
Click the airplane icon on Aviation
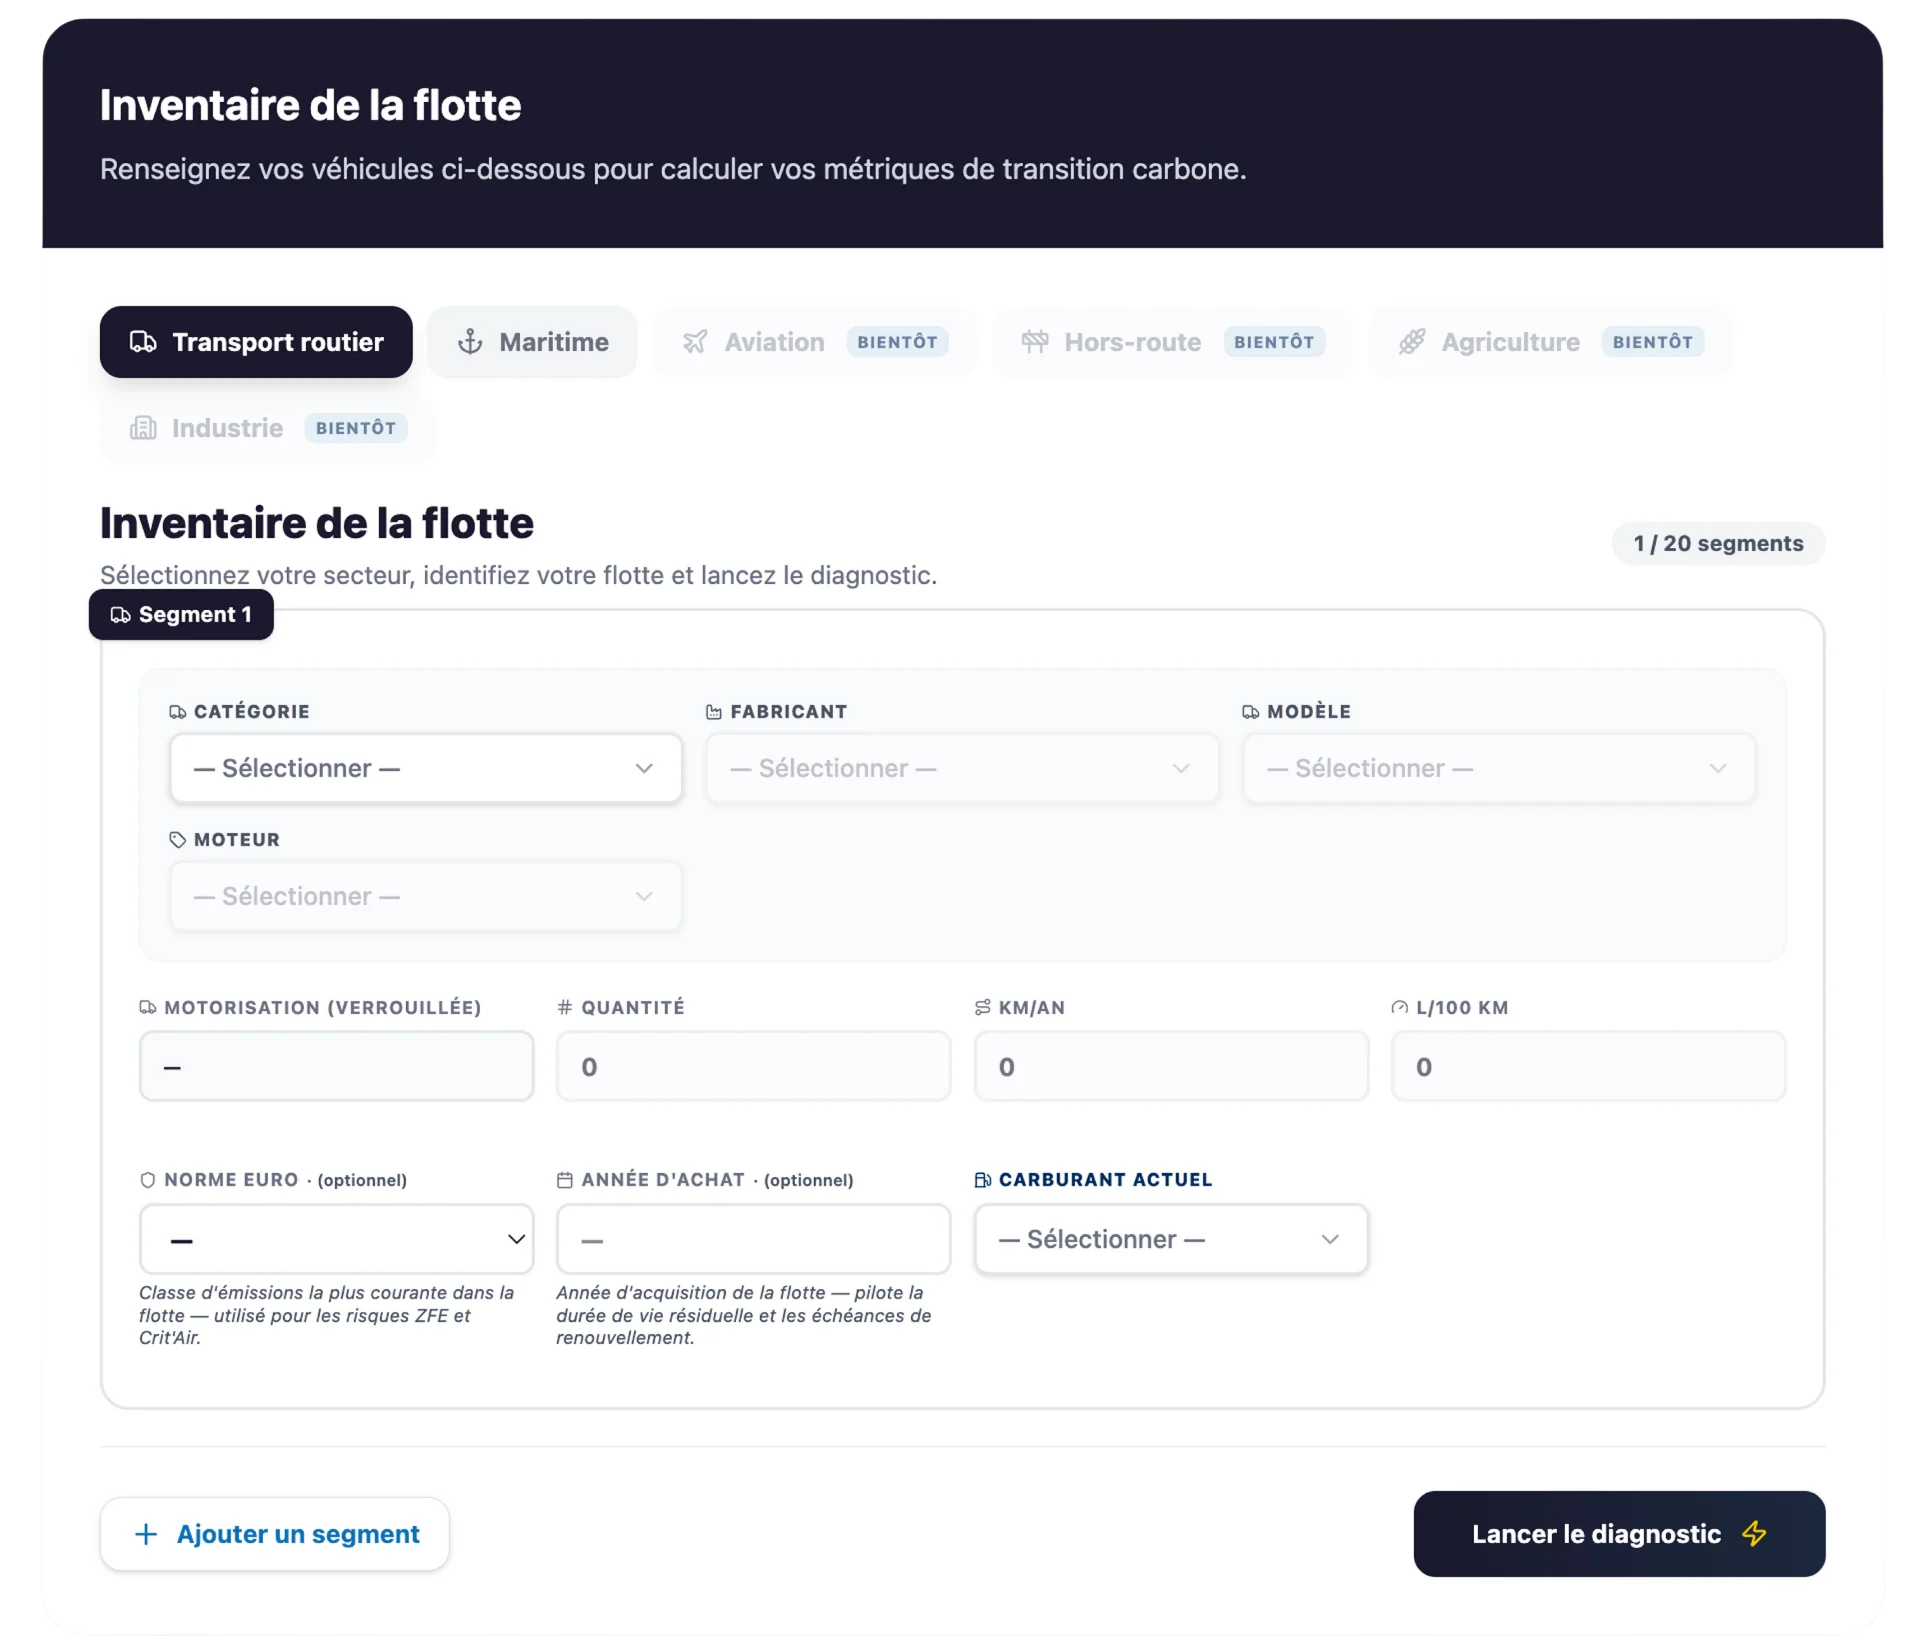point(695,342)
